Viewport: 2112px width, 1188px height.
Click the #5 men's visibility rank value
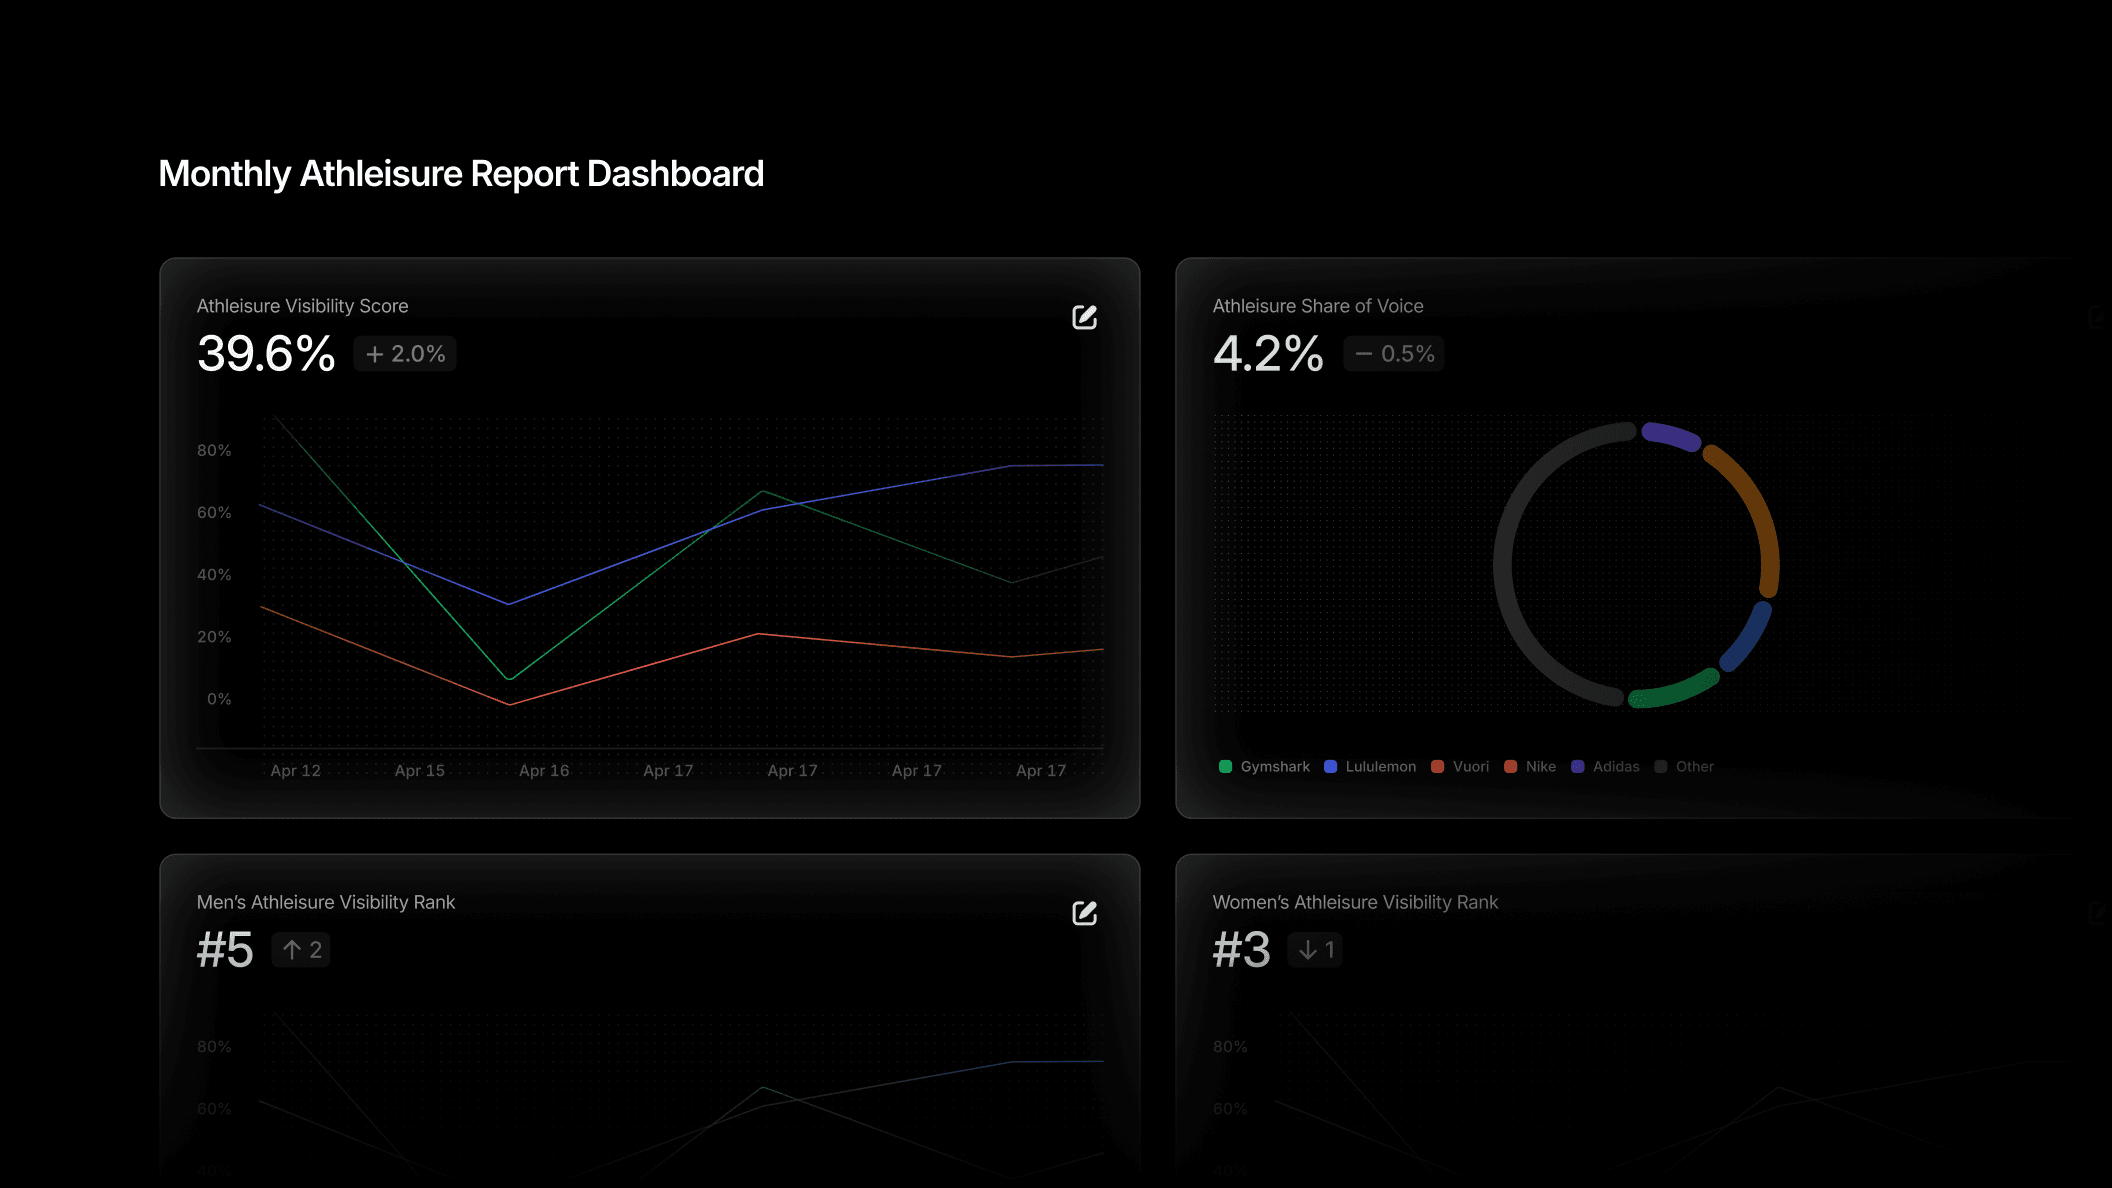pyautogui.click(x=224, y=950)
